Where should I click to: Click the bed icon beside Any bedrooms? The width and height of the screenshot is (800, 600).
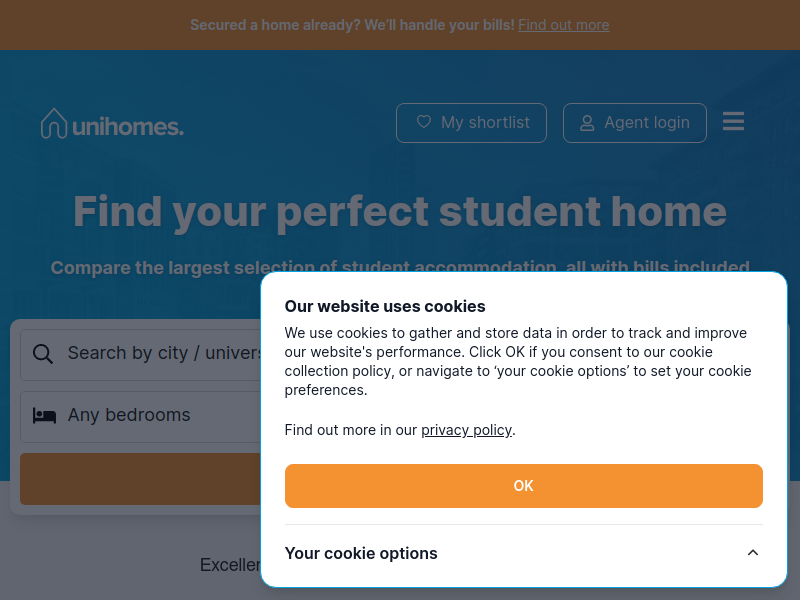click(44, 415)
